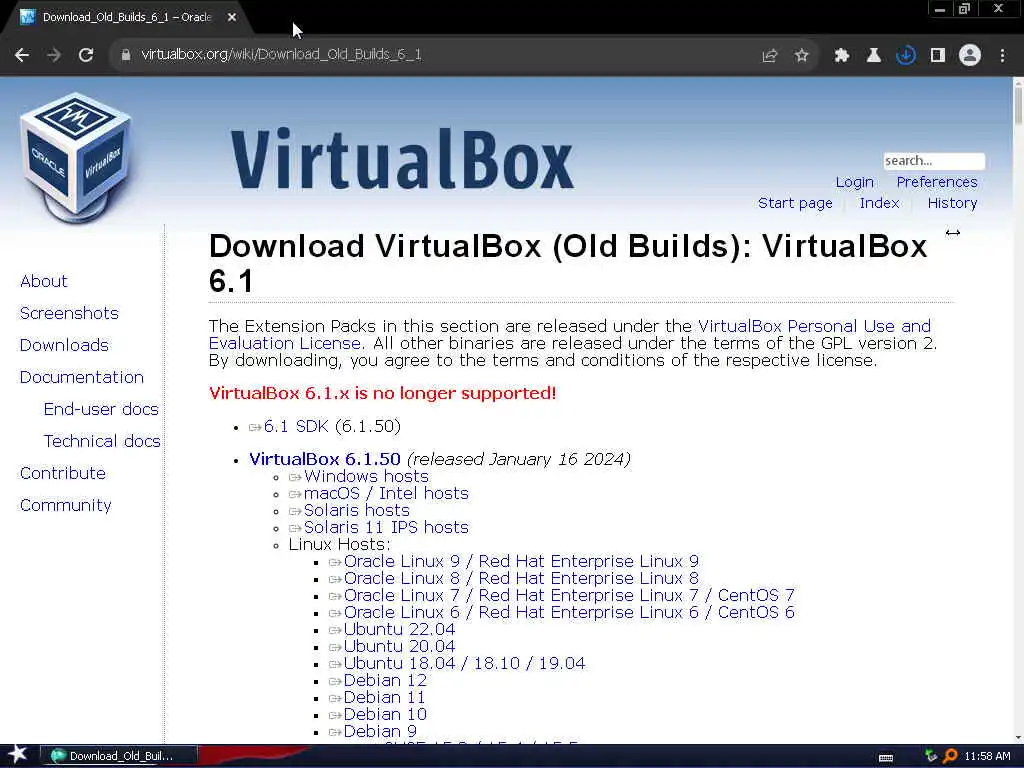This screenshot has width=1024, height=768.
Task: Open the taskbar Download_Old_Buil... window button
Action: [x=118, y=756]
